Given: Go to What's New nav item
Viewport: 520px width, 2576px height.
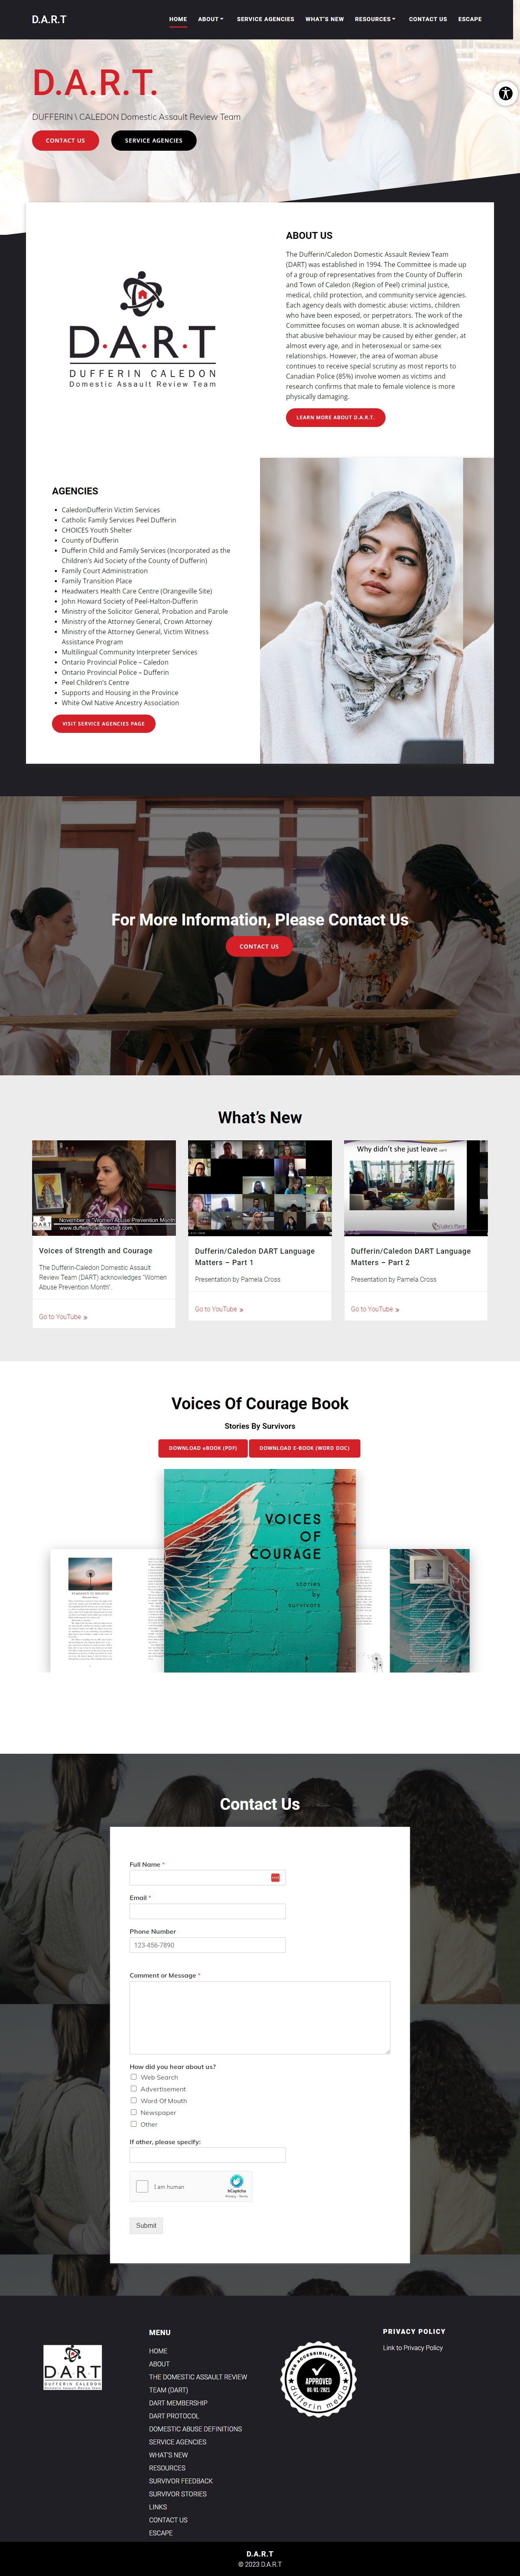Looking at the screenshot, I should click(x=324, y=19).
